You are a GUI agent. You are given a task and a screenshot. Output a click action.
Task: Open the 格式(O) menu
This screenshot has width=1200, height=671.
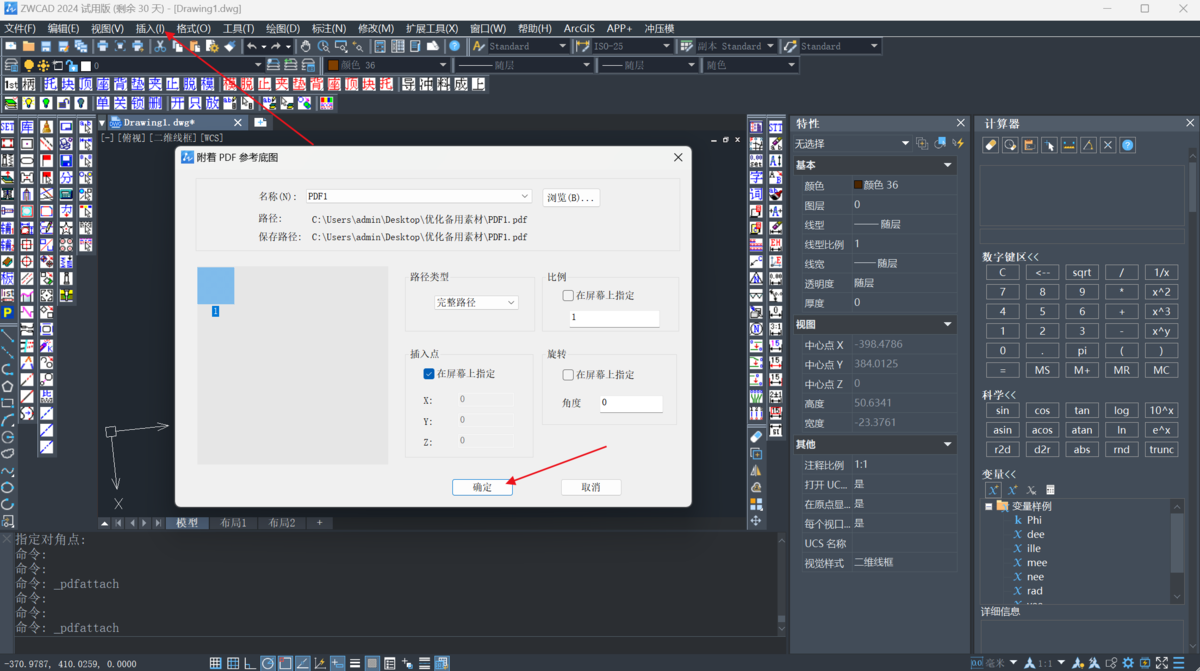click(x=193, y=29)
